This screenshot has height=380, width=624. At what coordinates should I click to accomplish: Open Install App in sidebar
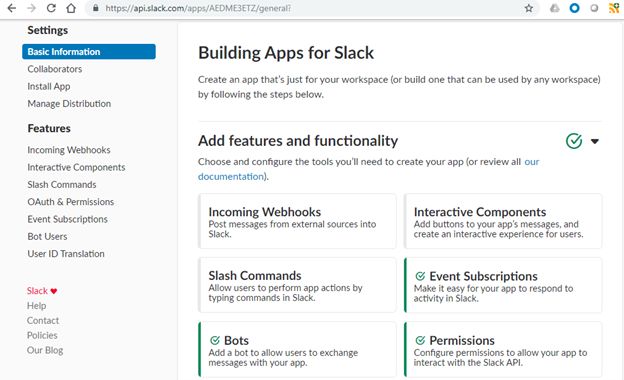tap(49, 86)
